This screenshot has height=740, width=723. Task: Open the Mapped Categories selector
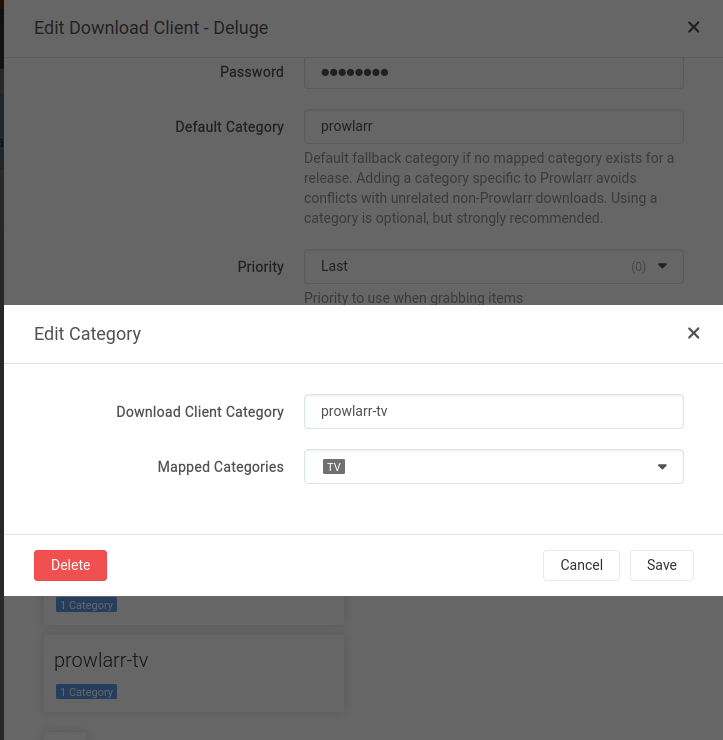point(494,467)
